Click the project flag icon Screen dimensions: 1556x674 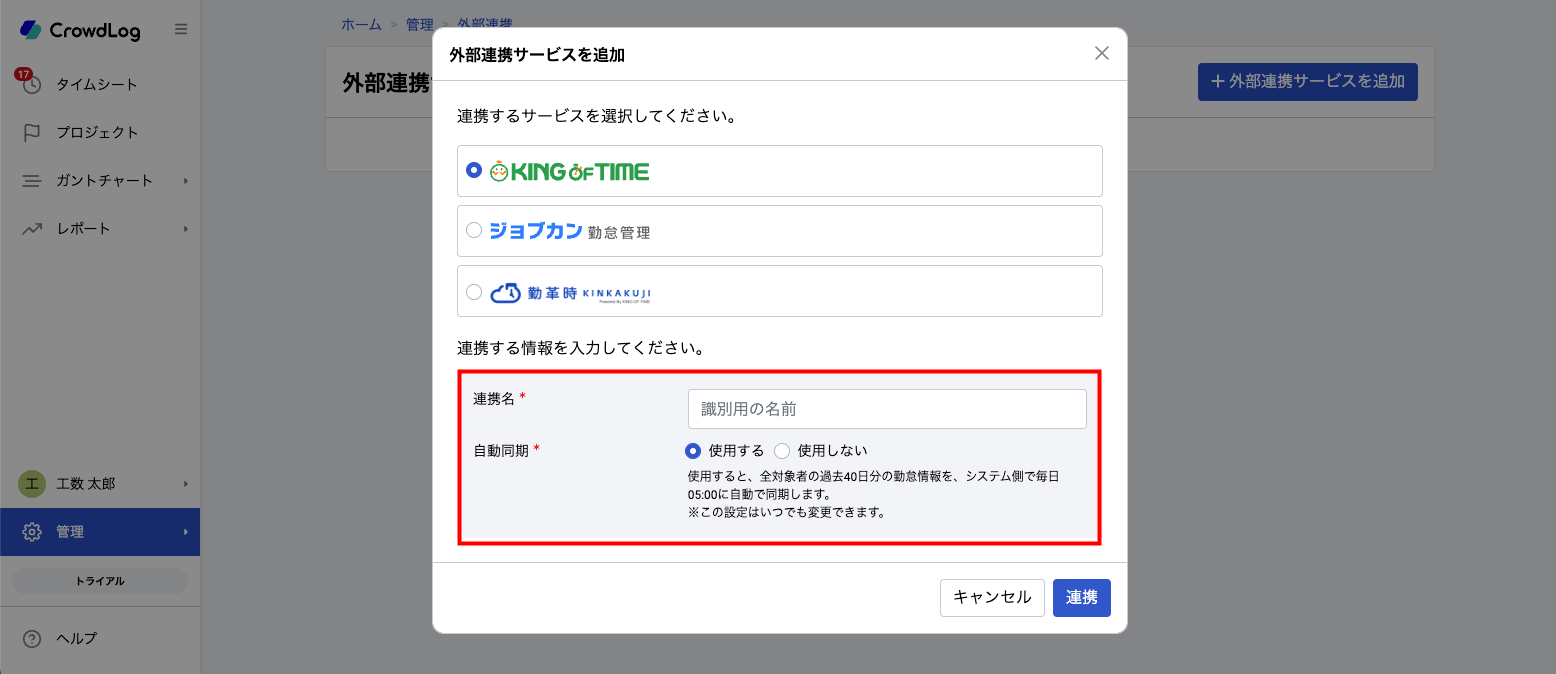click(x=32, y=132)
